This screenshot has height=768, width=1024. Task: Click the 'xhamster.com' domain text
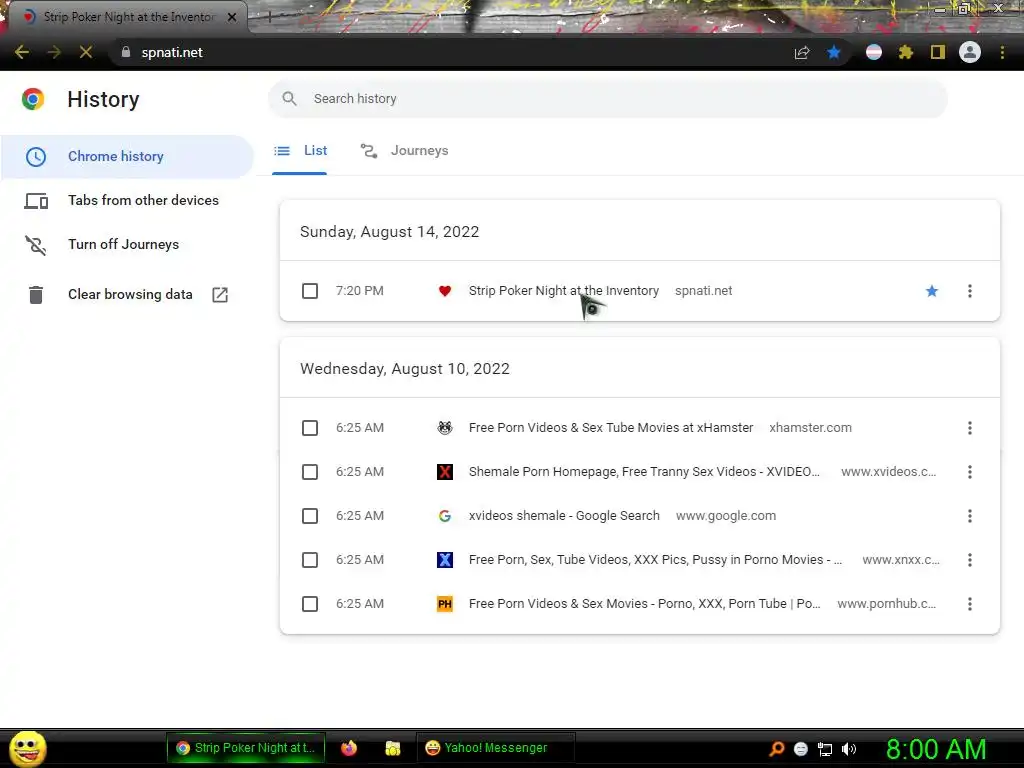(x=810, y=428)
